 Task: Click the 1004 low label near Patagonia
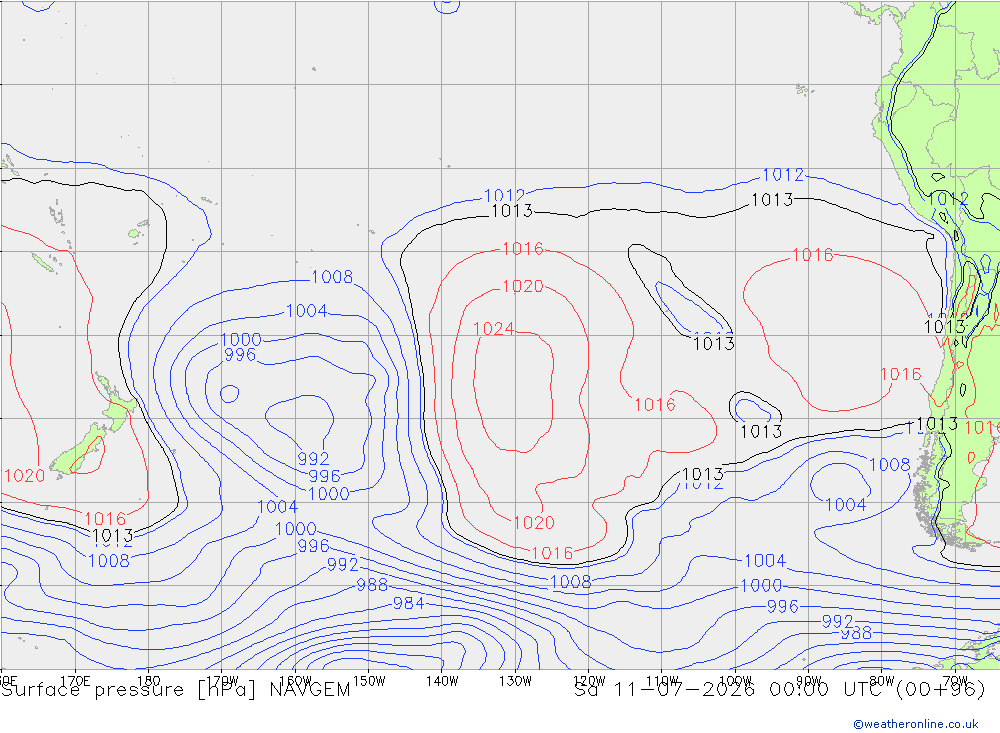(846, 505)
